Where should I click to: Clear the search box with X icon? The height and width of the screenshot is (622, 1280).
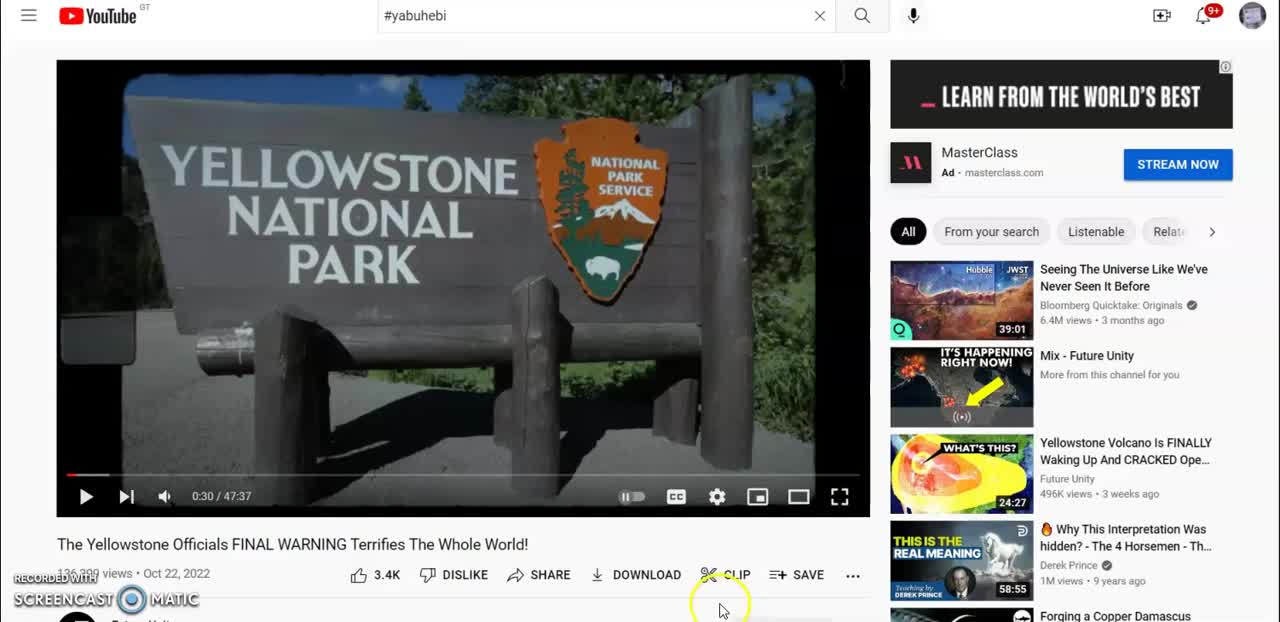[820, 16]
